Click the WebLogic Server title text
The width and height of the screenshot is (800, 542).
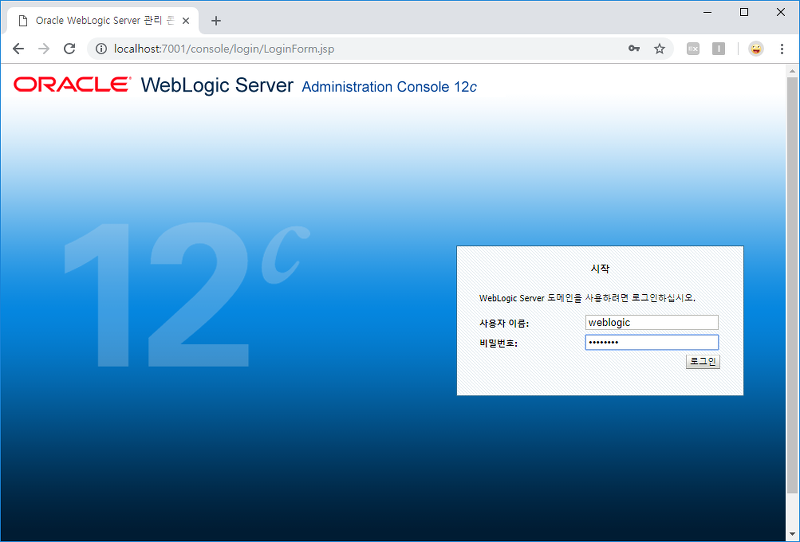(x=217, y=85)
